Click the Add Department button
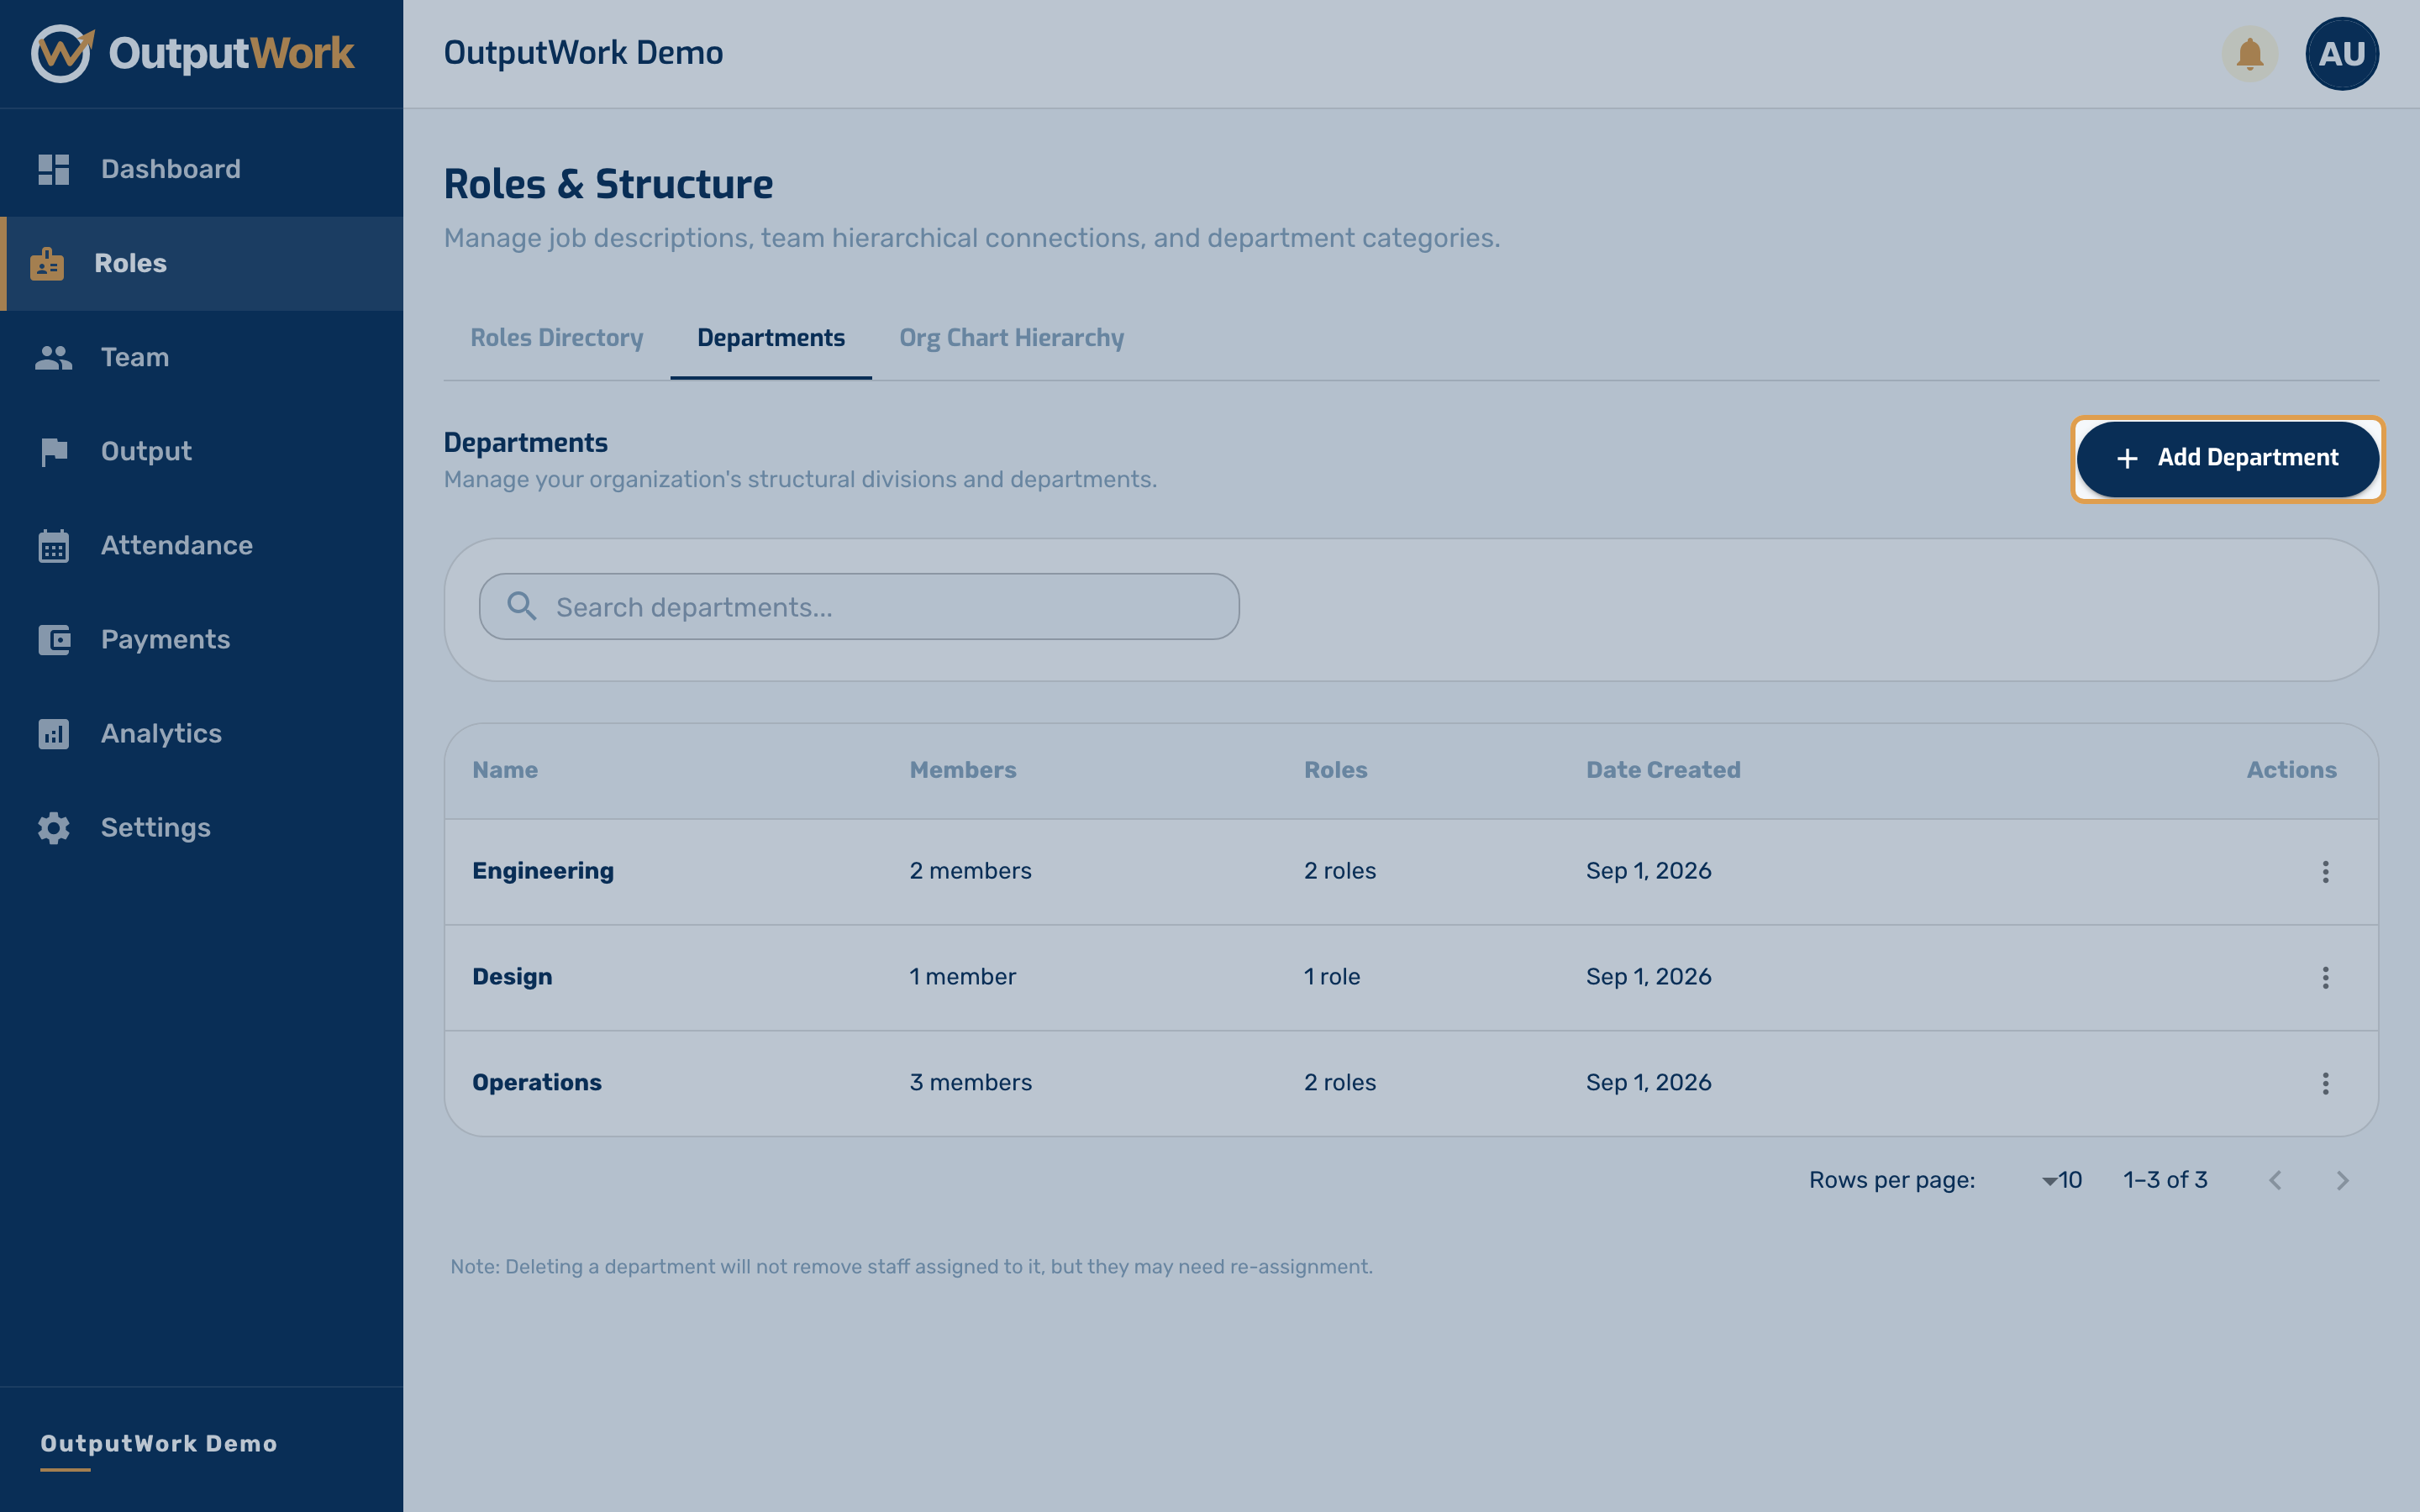This screenshot has width=2420, height=1512. [2227, 458]
